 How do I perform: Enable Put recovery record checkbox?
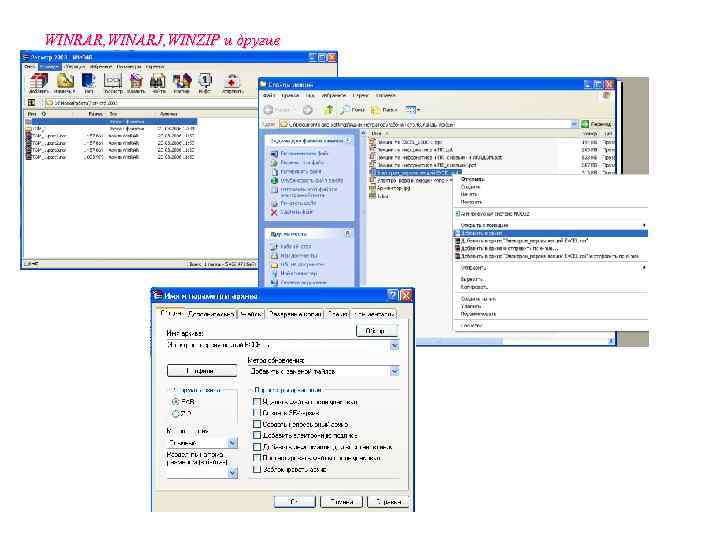(x=257, y=447)
